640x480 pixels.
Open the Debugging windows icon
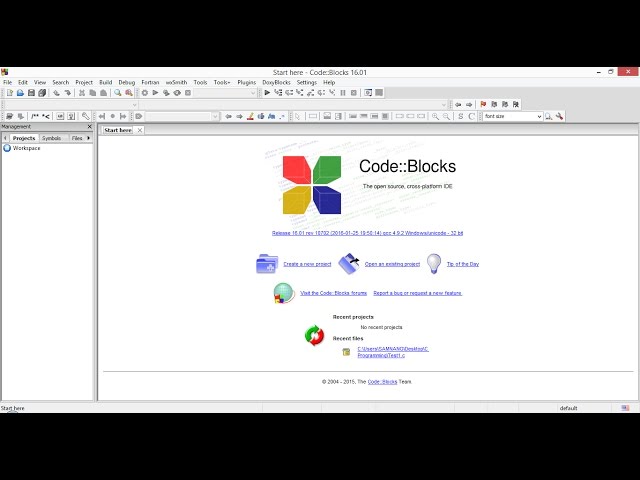[368, 93]
